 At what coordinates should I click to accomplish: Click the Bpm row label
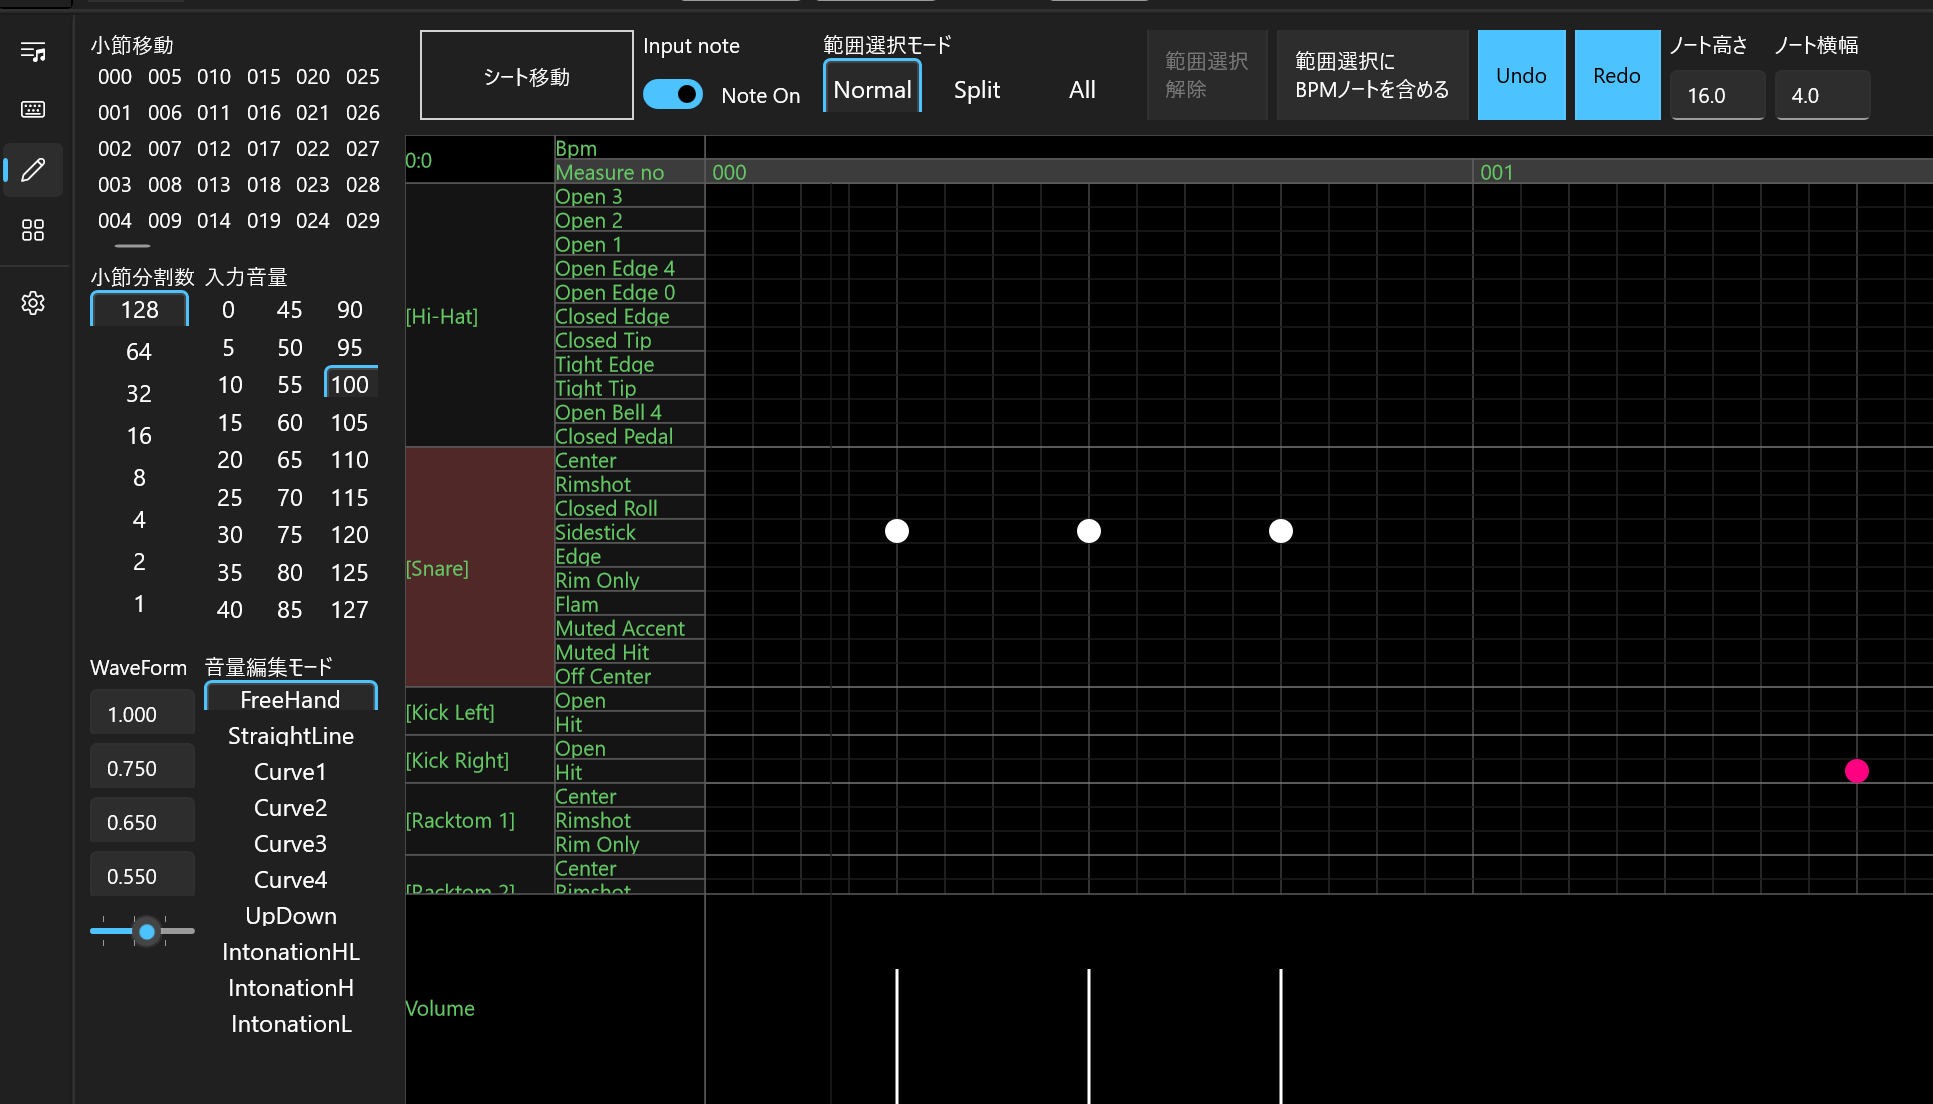[576, 148]
